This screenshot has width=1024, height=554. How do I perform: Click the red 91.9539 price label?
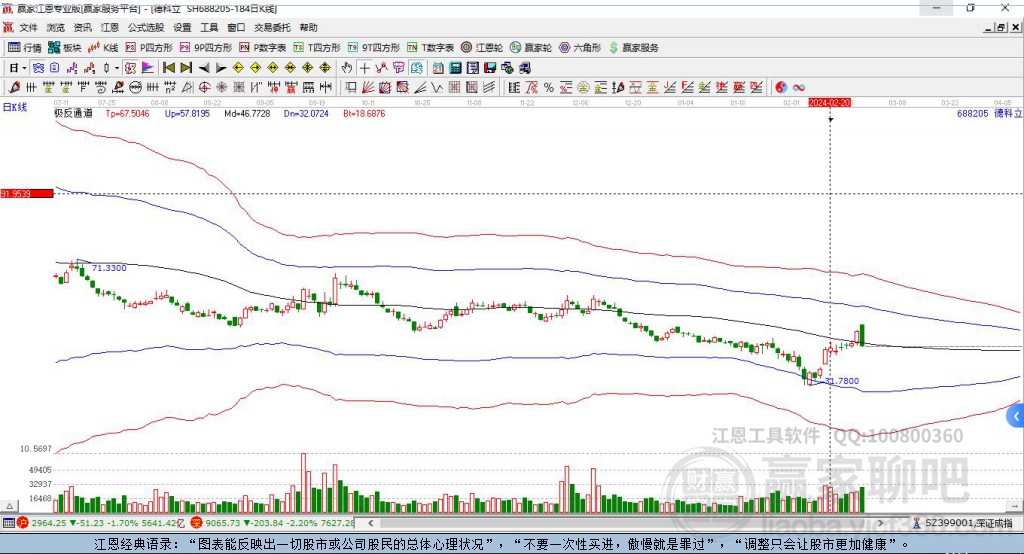[x=27, y=193]
